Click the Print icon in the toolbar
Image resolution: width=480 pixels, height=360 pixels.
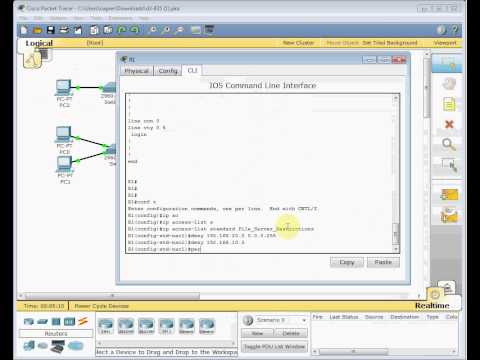pos(64,31)
